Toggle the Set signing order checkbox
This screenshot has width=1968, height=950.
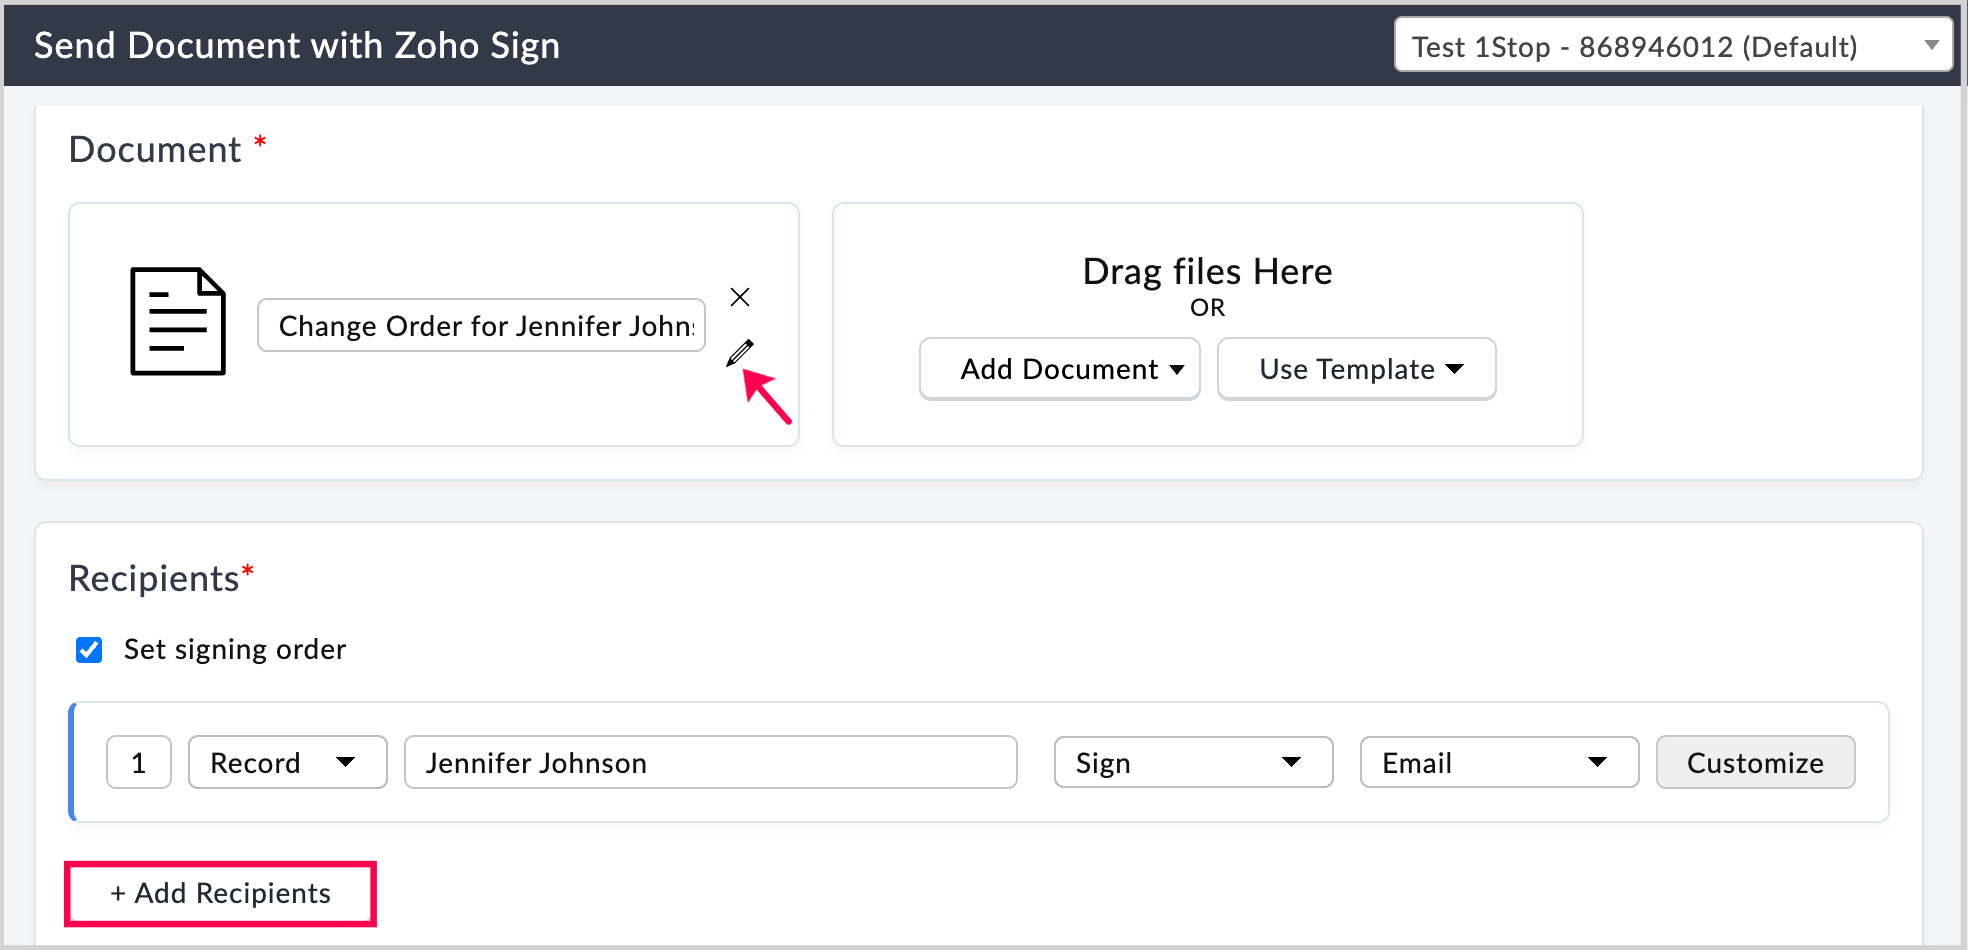[x=89, y=650]
